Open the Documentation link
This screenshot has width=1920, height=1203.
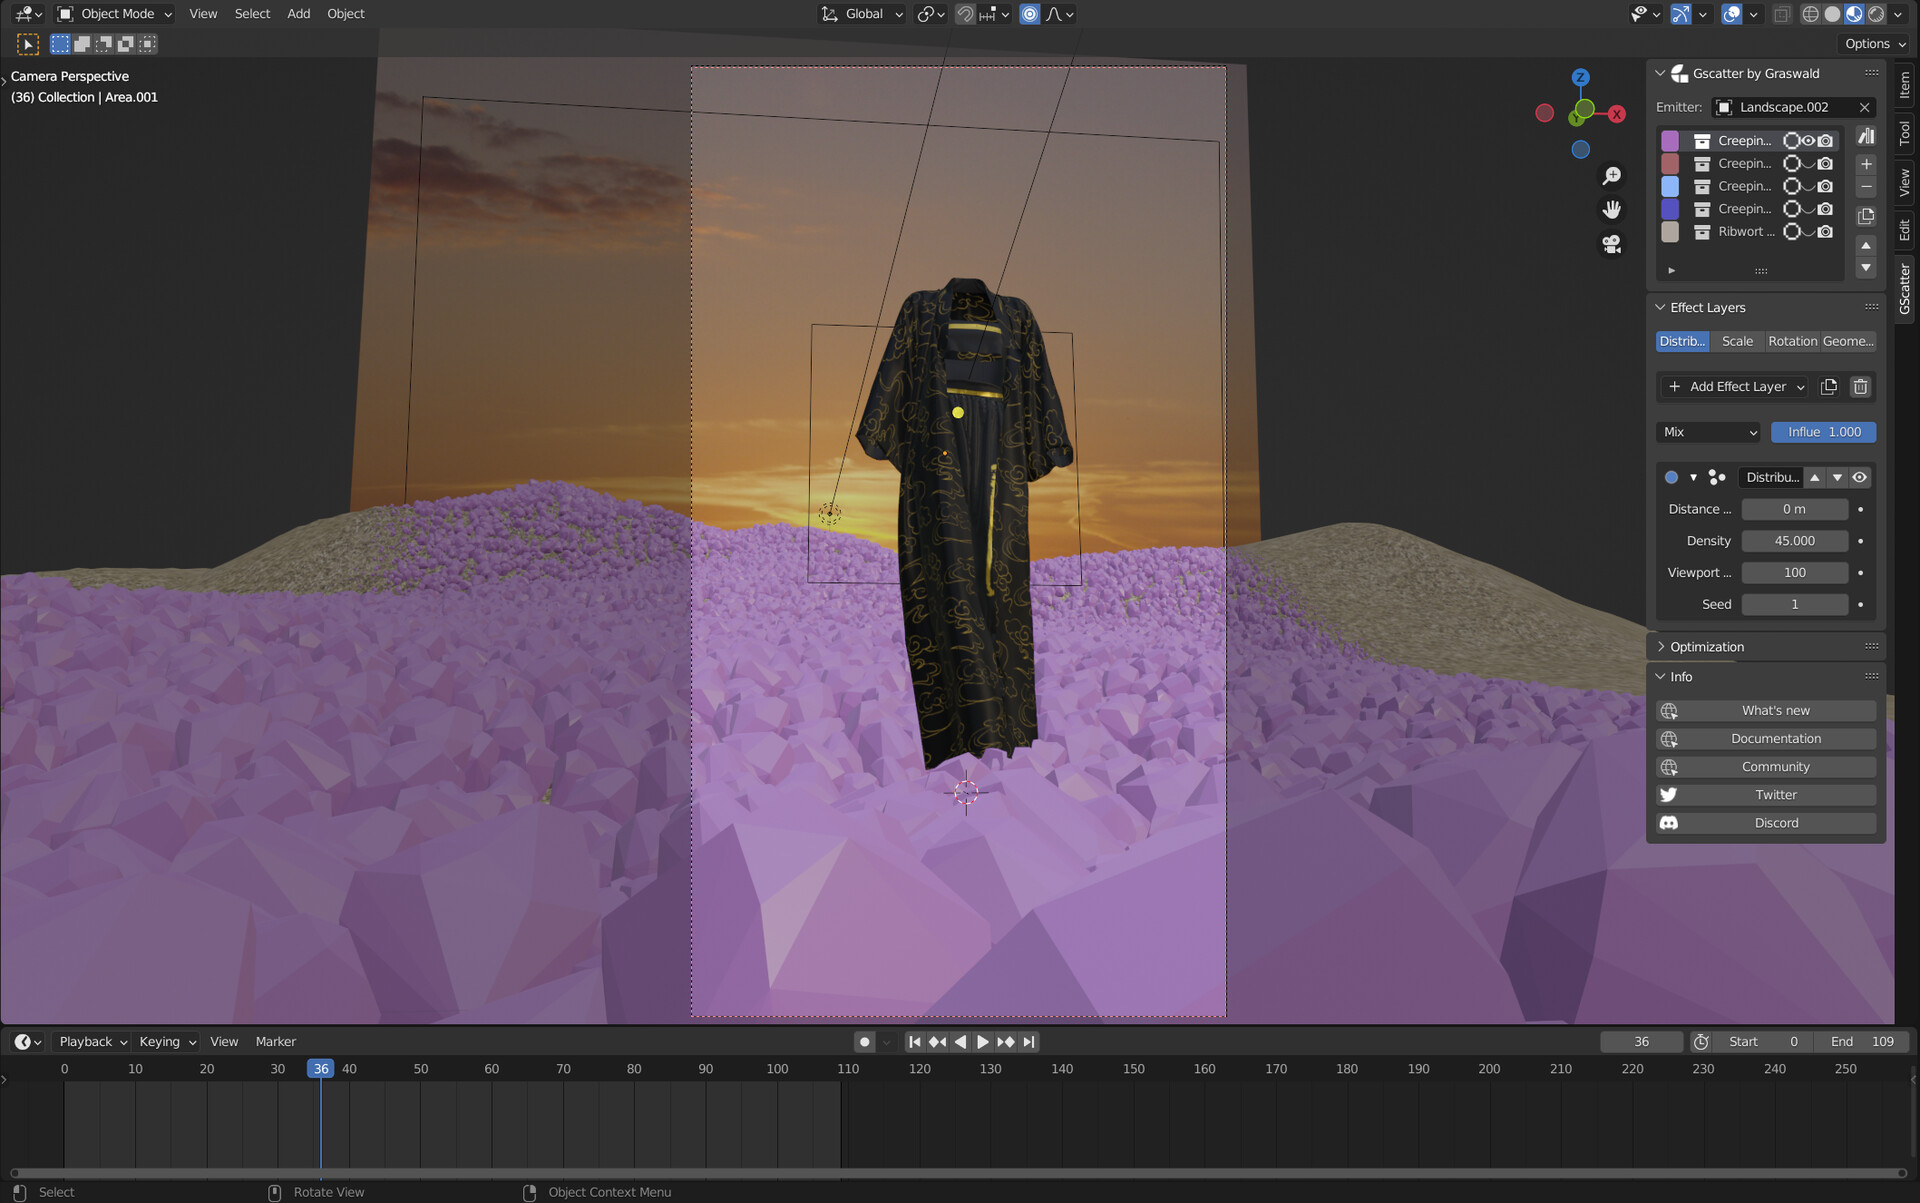1775,739
